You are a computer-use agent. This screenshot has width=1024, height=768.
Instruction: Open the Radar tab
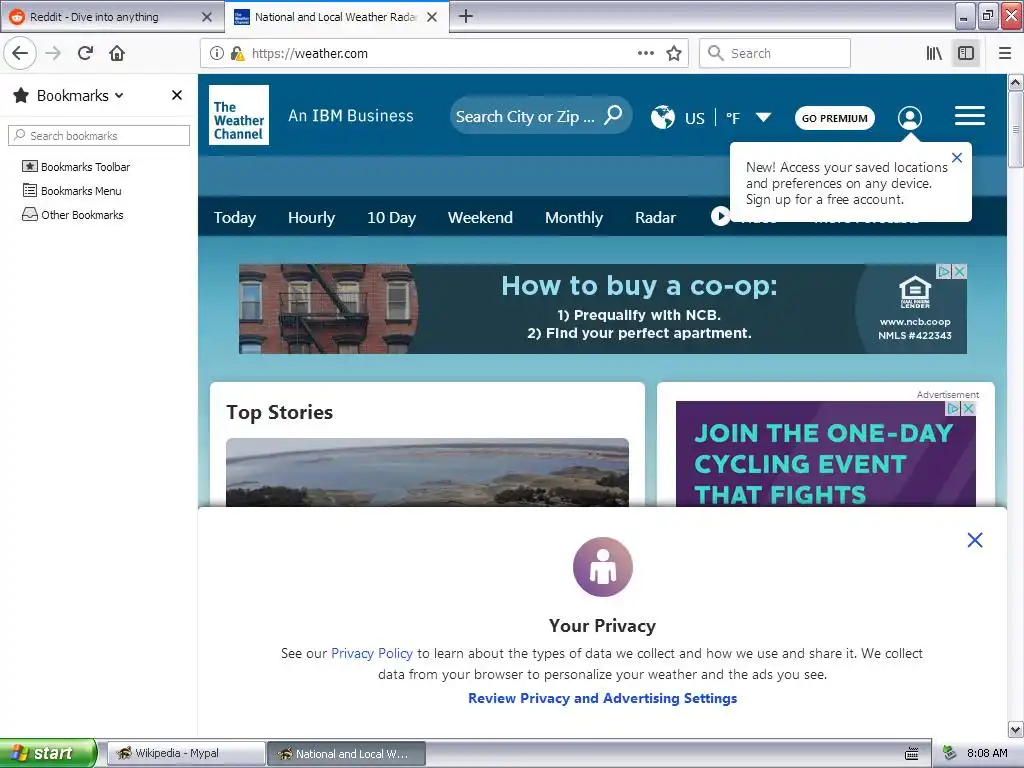(x=655, y=217)
